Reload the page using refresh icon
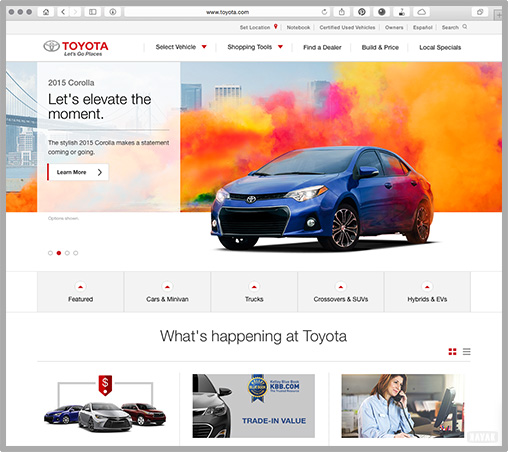 [324, 12]
